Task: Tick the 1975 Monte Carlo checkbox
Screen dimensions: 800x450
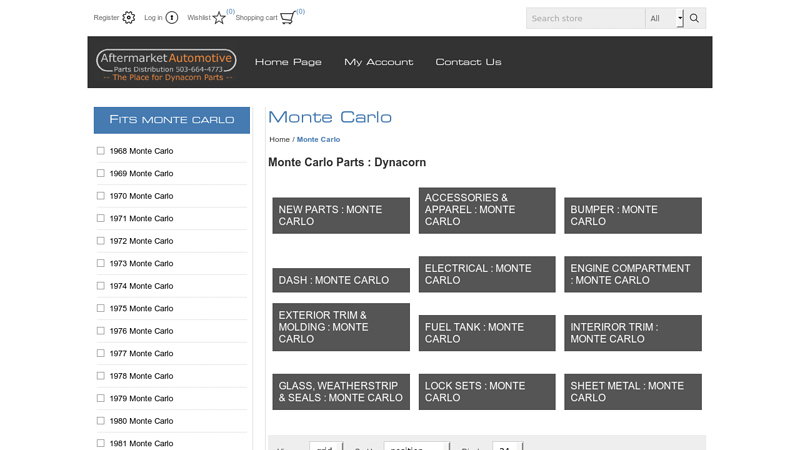Action: coord(101,308)
